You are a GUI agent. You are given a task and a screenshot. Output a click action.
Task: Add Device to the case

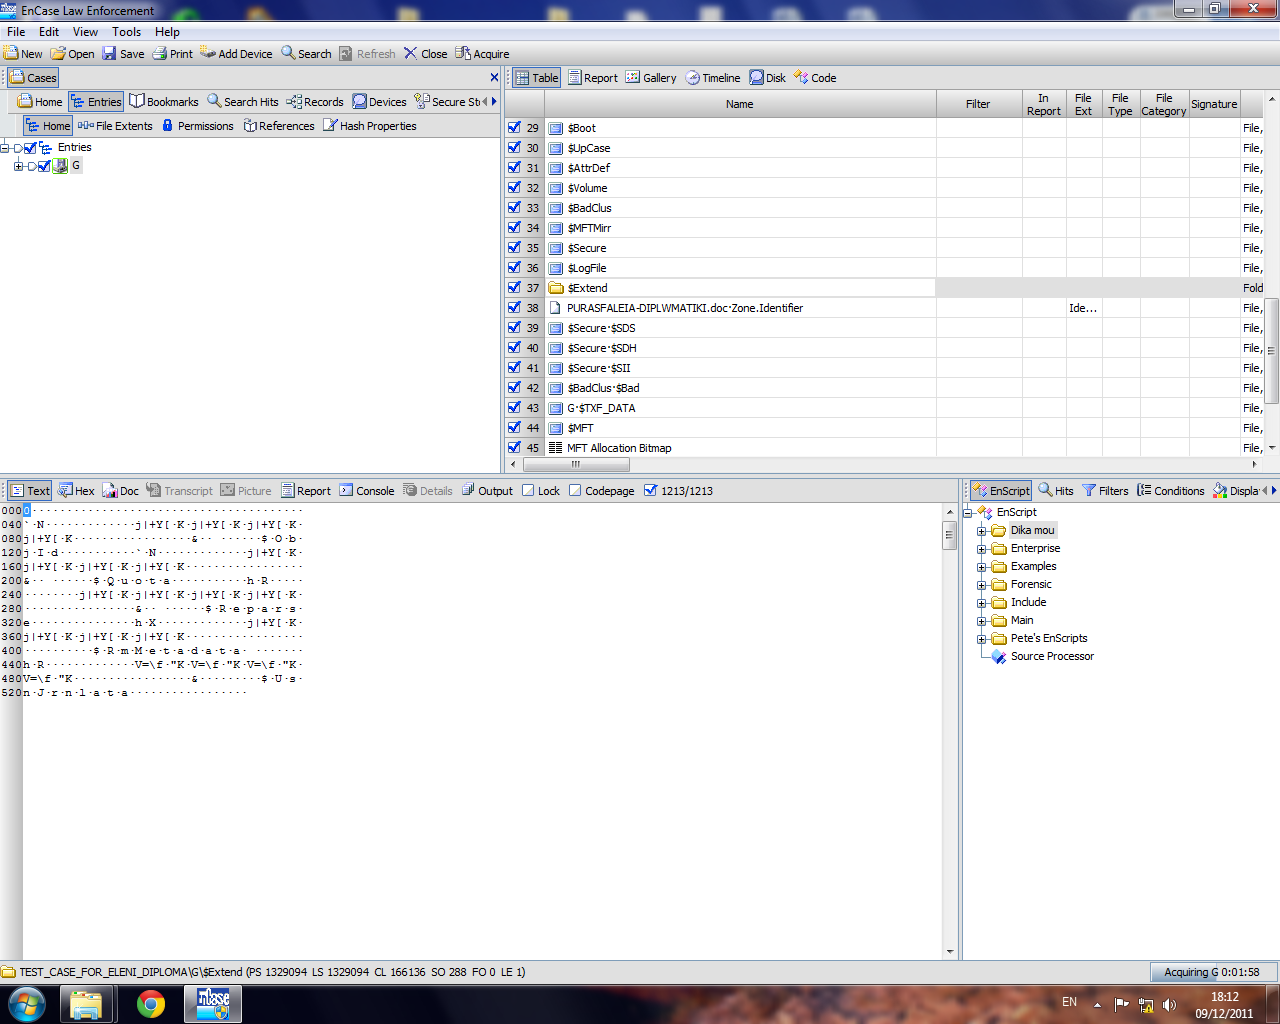[x=236, y=54]
